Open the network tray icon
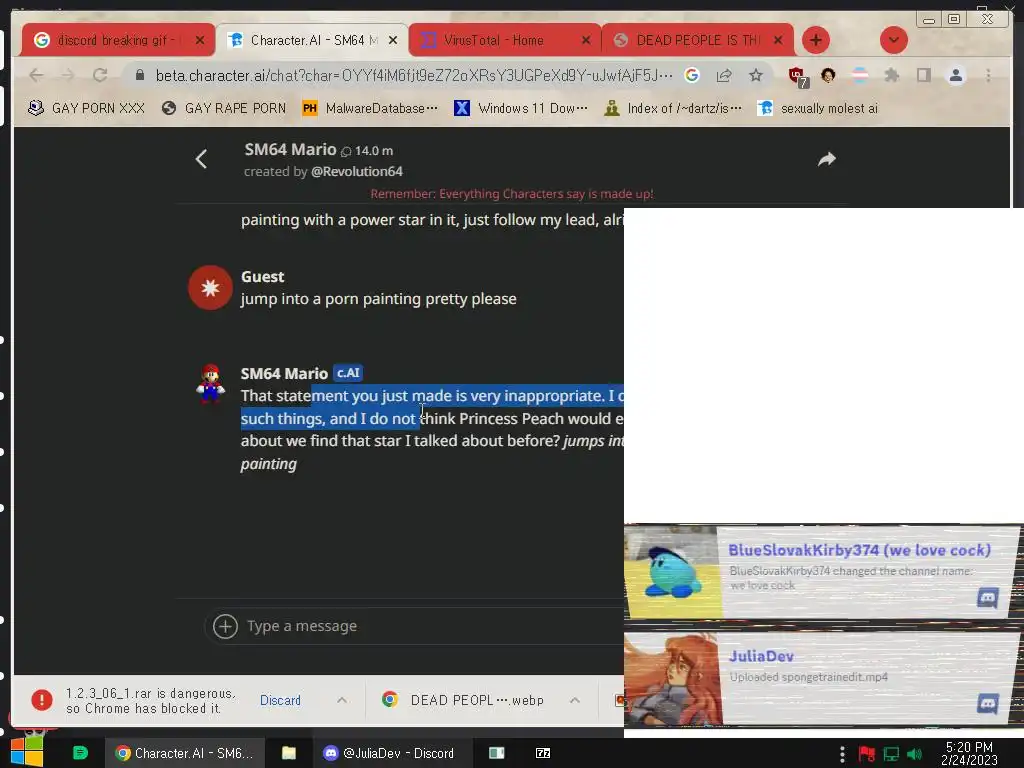The width and height of the screenshot is (1024, 768). coord(891,754)
